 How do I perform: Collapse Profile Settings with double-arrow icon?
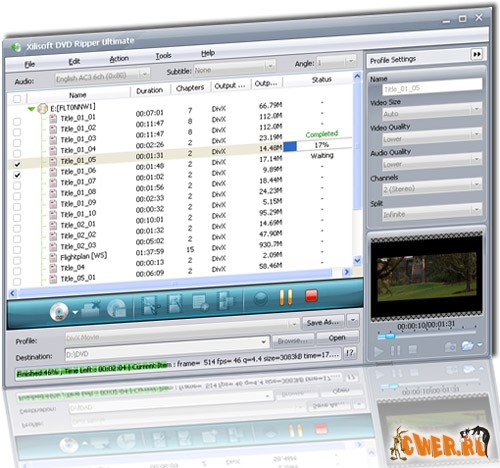(477, 54)
